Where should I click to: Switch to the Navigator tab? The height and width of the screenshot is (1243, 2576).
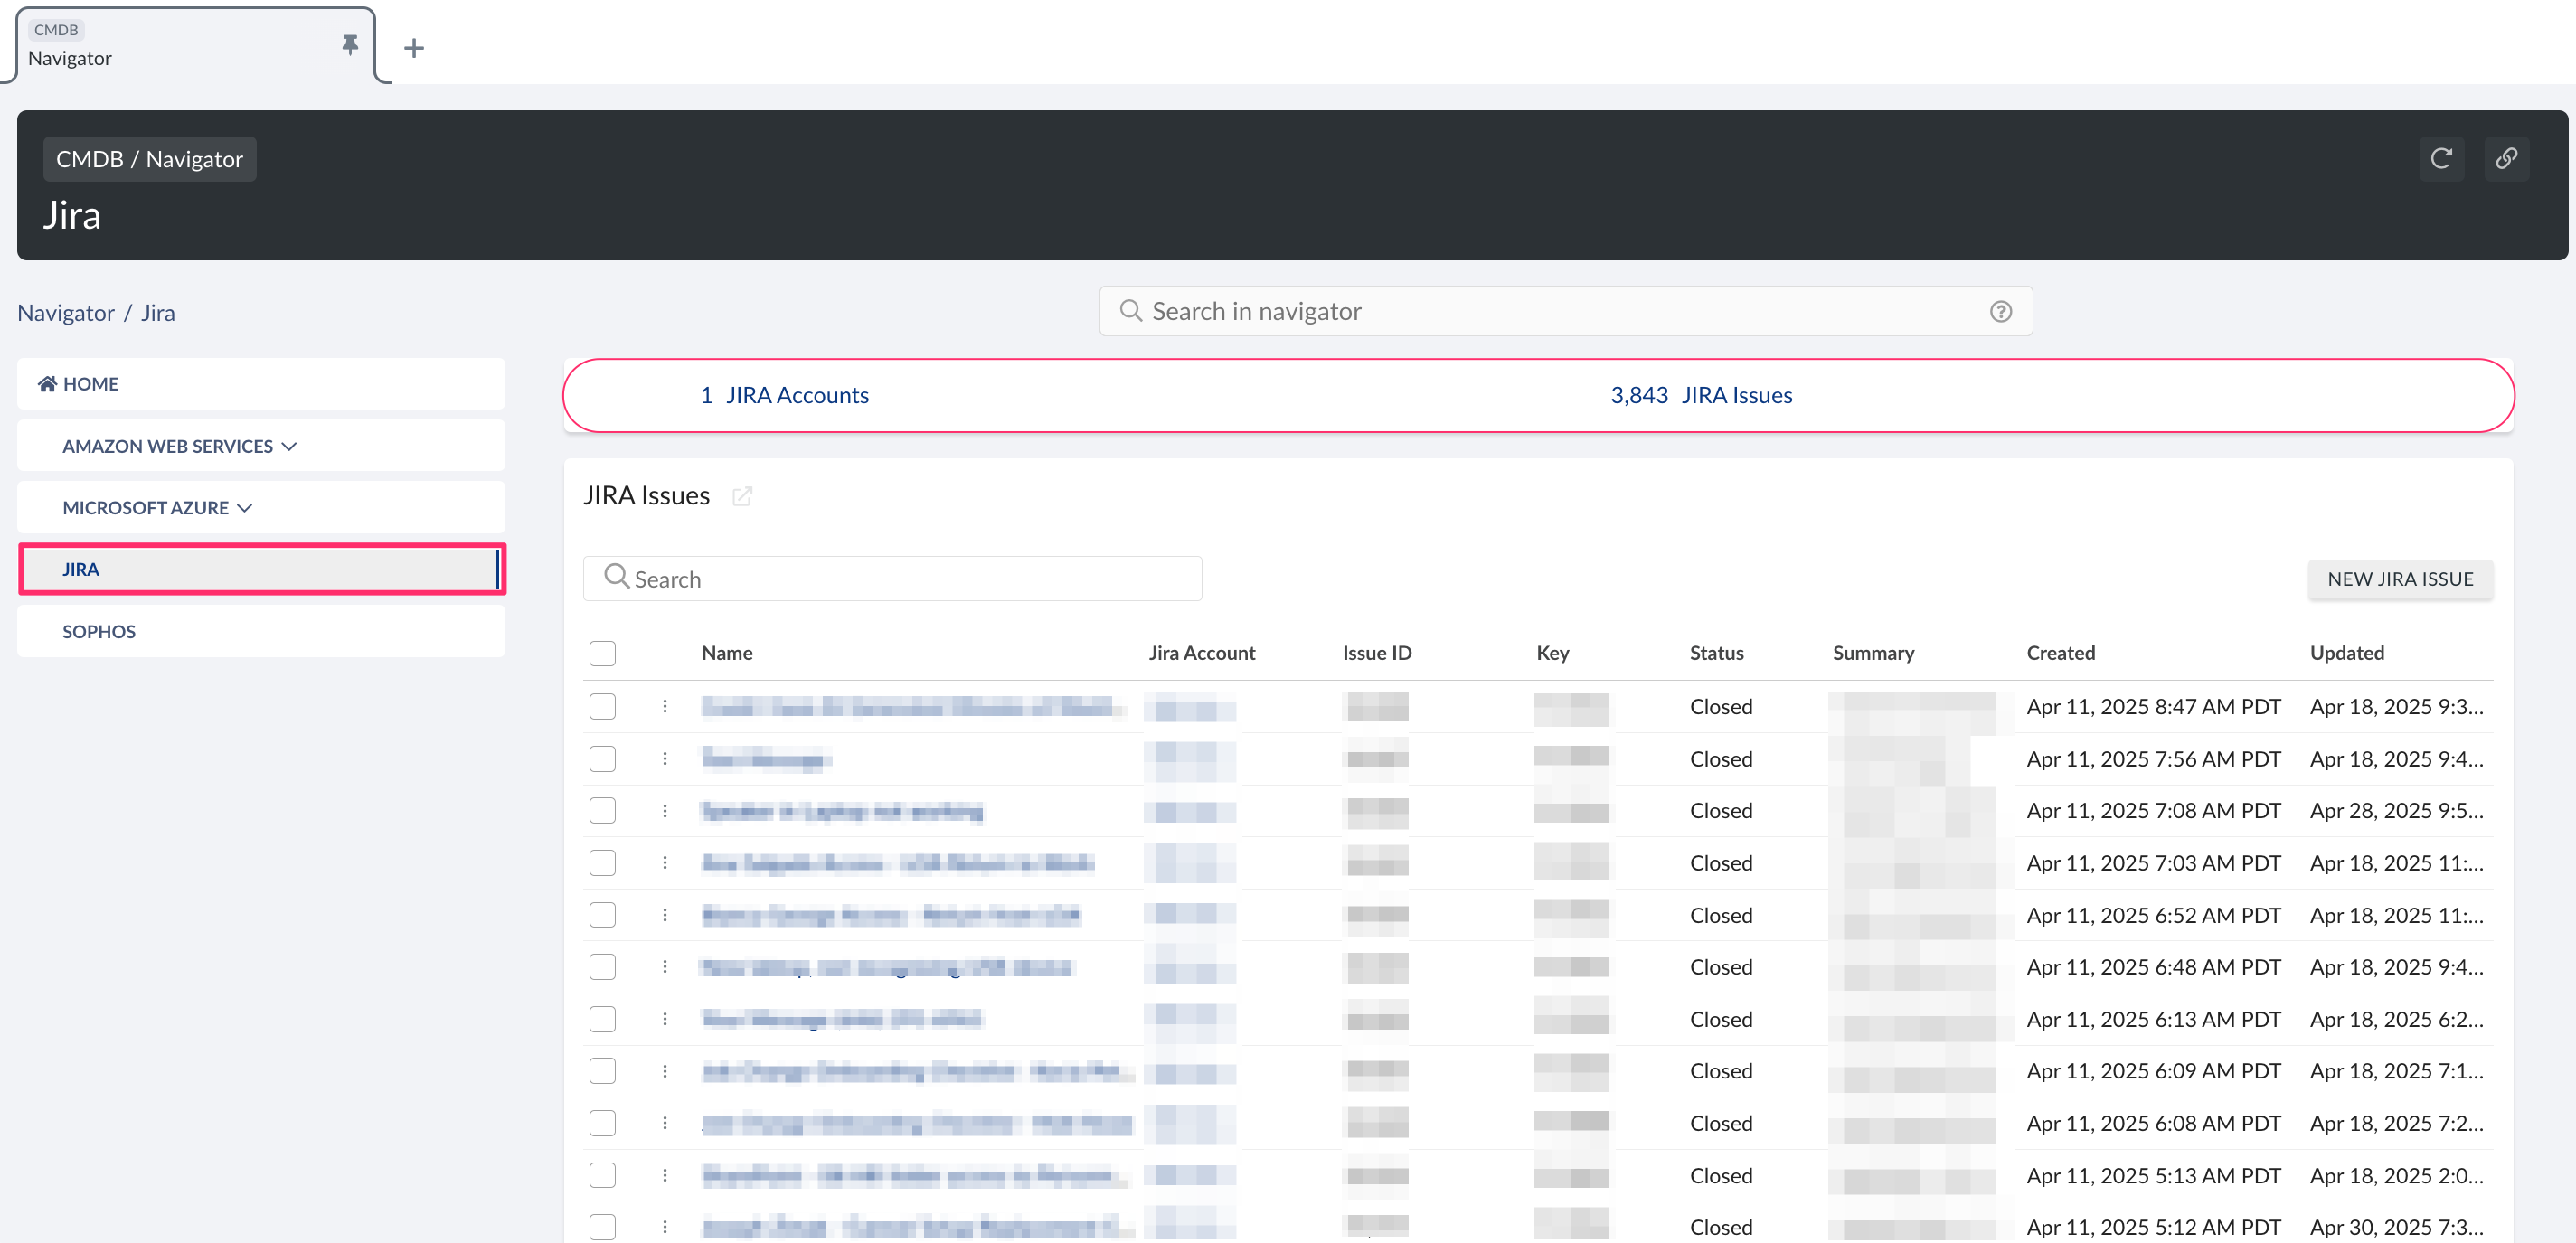150,58
